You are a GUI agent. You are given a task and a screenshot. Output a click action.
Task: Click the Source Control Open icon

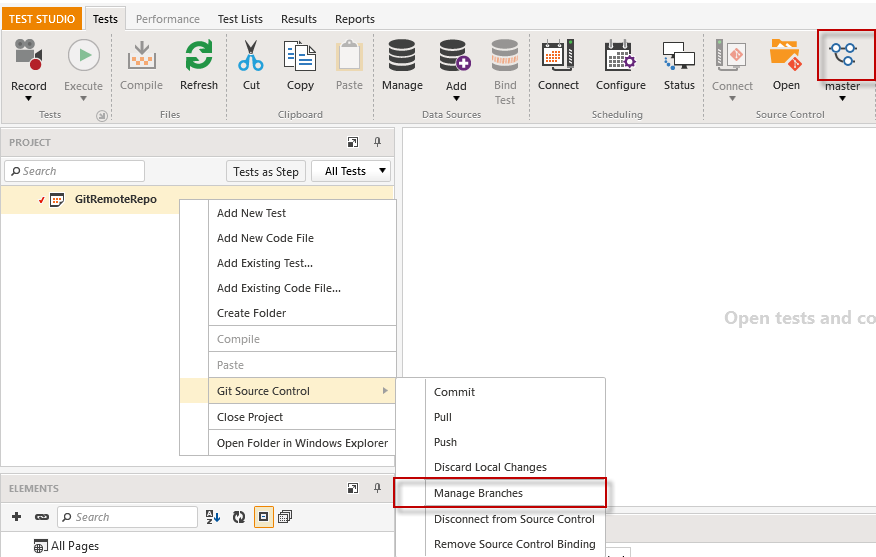coord(786,55)
